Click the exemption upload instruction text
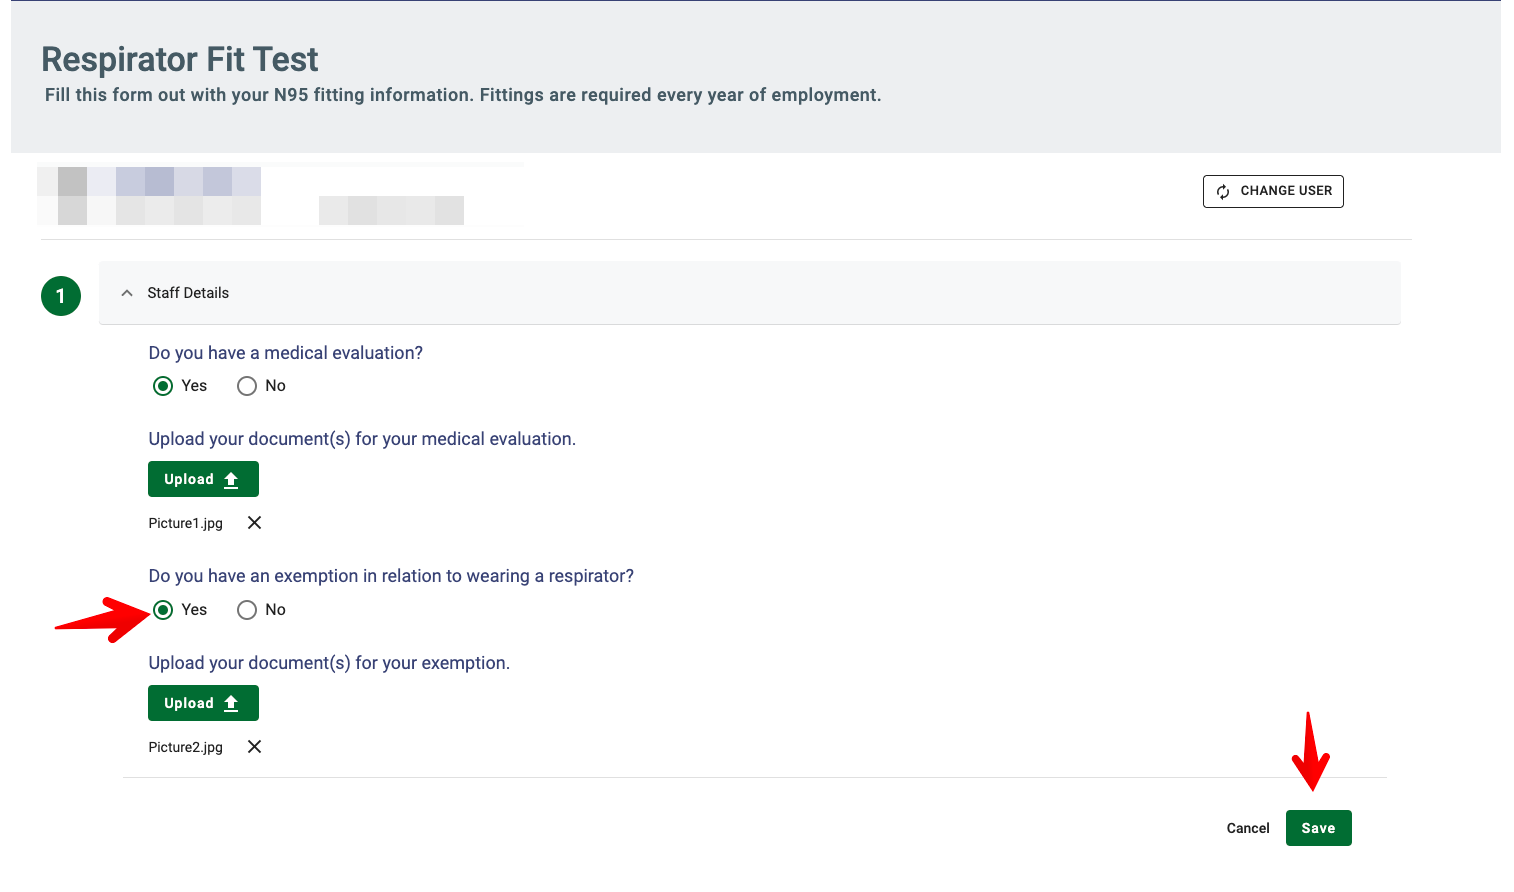 [329, 663]
